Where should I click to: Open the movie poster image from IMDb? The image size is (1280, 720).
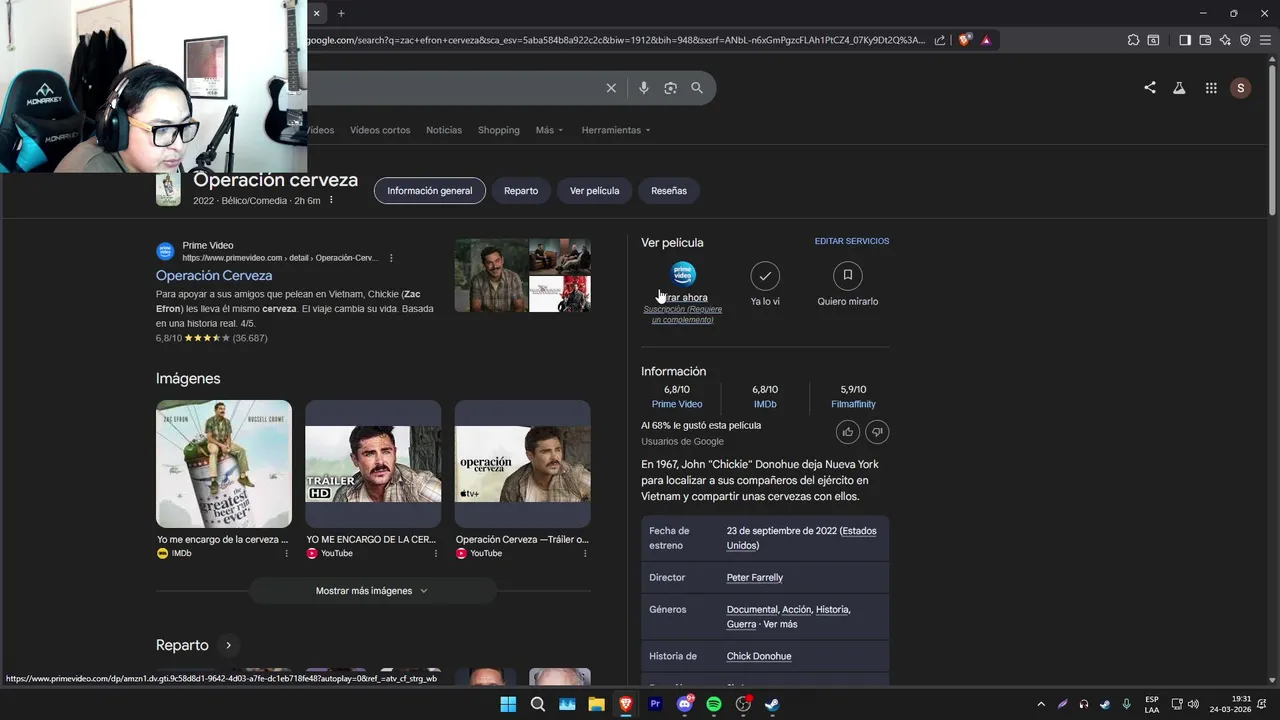(x=224, y=464)
